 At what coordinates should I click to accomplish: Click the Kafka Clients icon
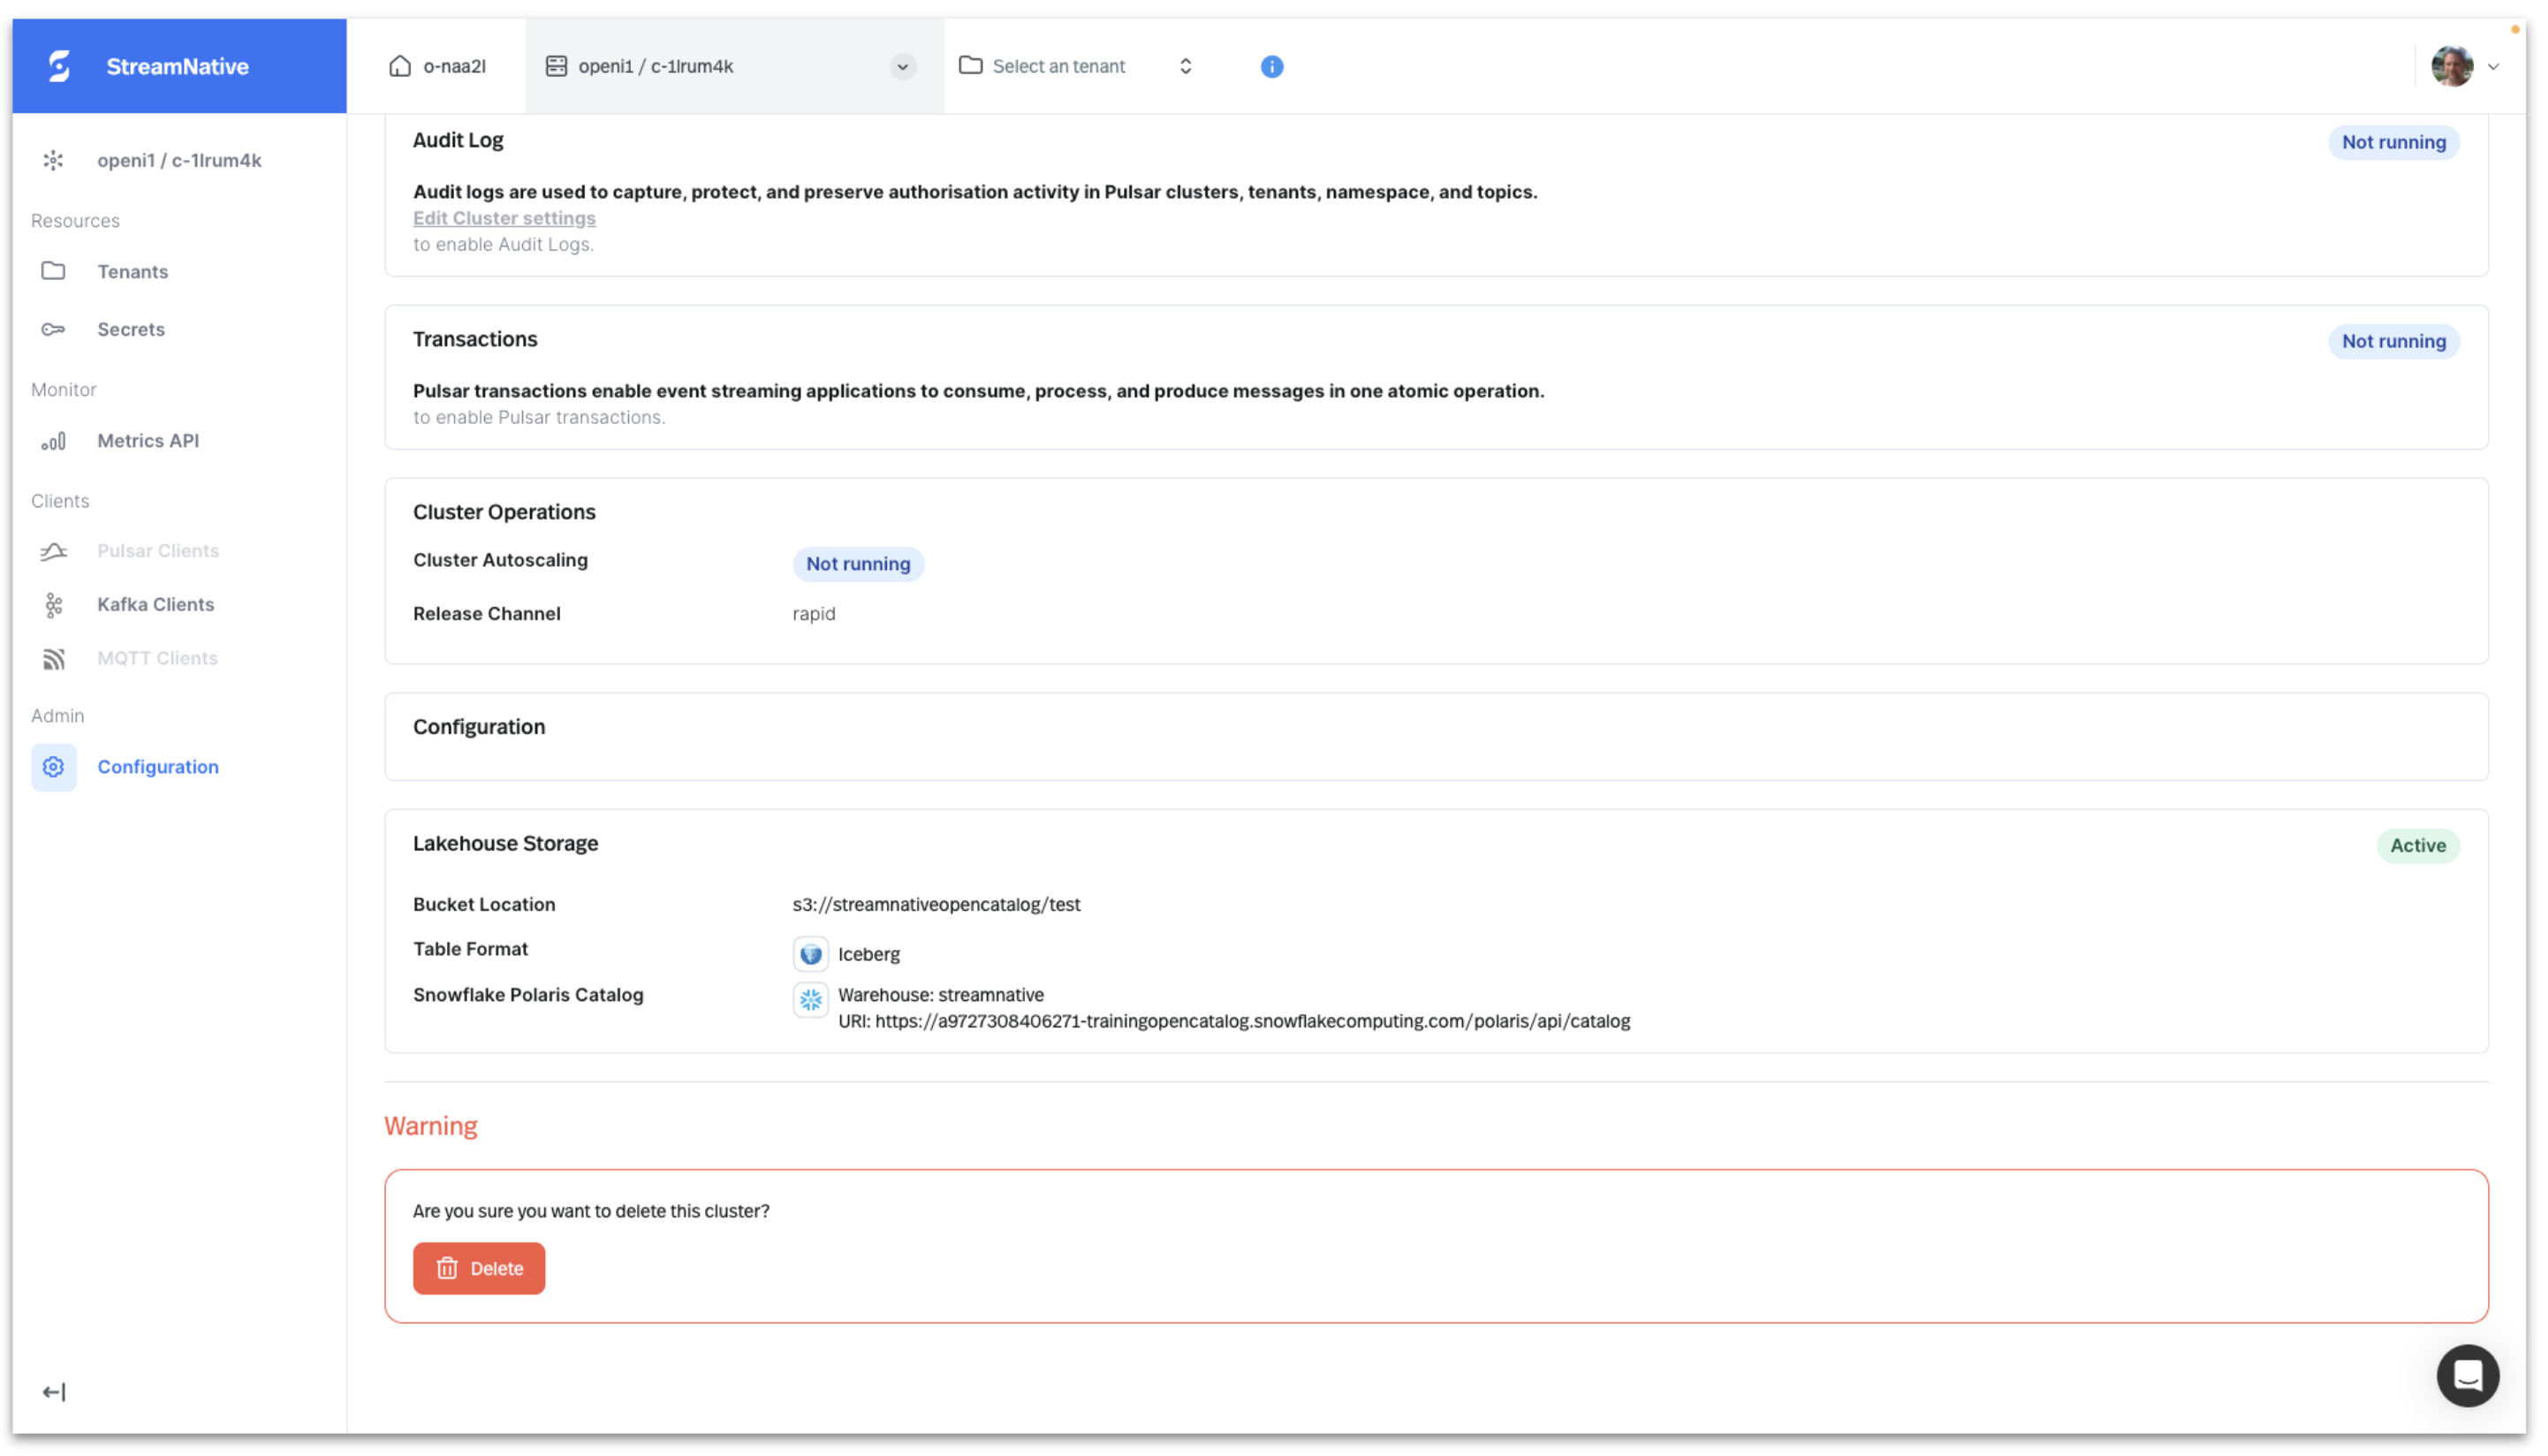click(53, 604)
